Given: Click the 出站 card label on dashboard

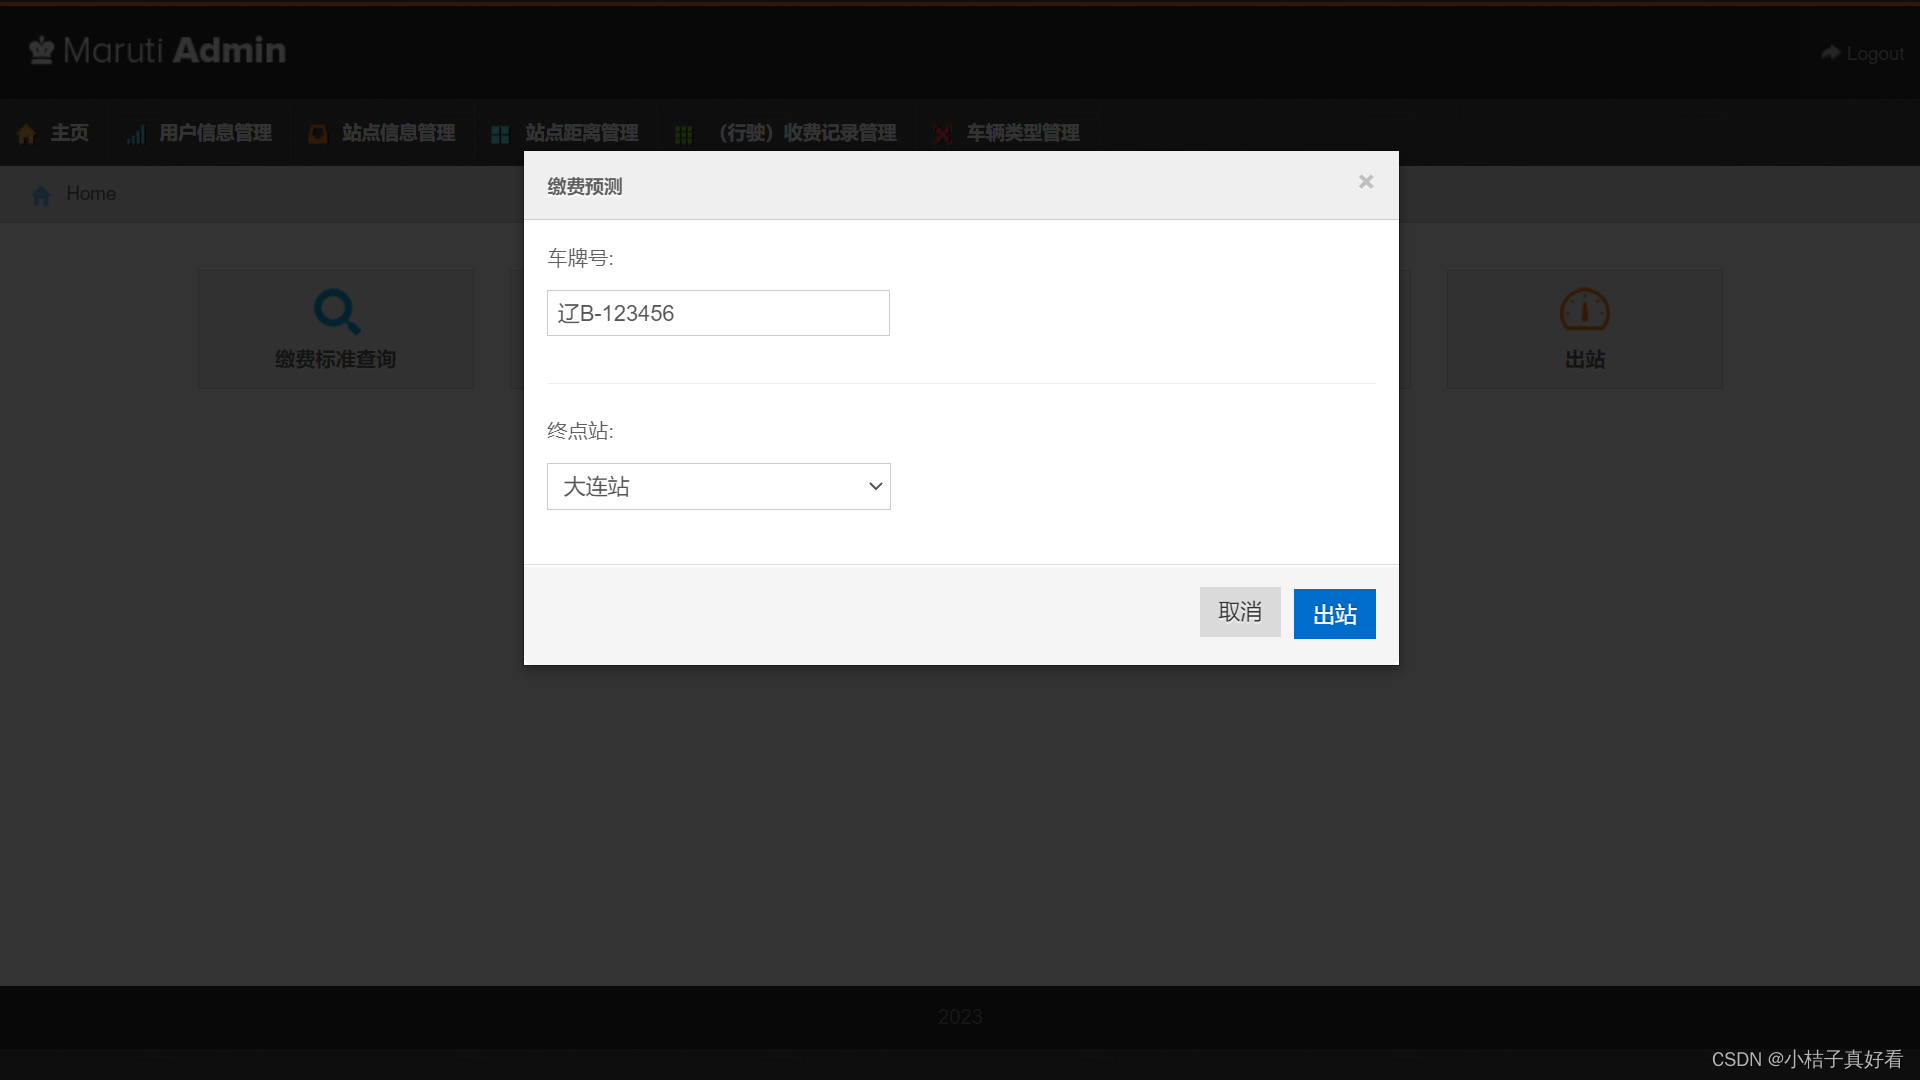Looking at the screenshot, I should pos(1585,359).
